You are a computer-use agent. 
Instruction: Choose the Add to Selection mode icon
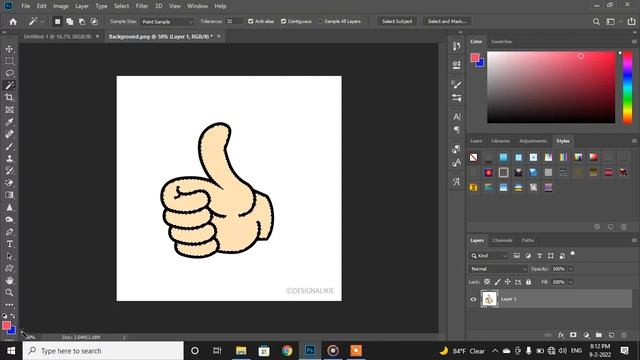click(70, 22)
